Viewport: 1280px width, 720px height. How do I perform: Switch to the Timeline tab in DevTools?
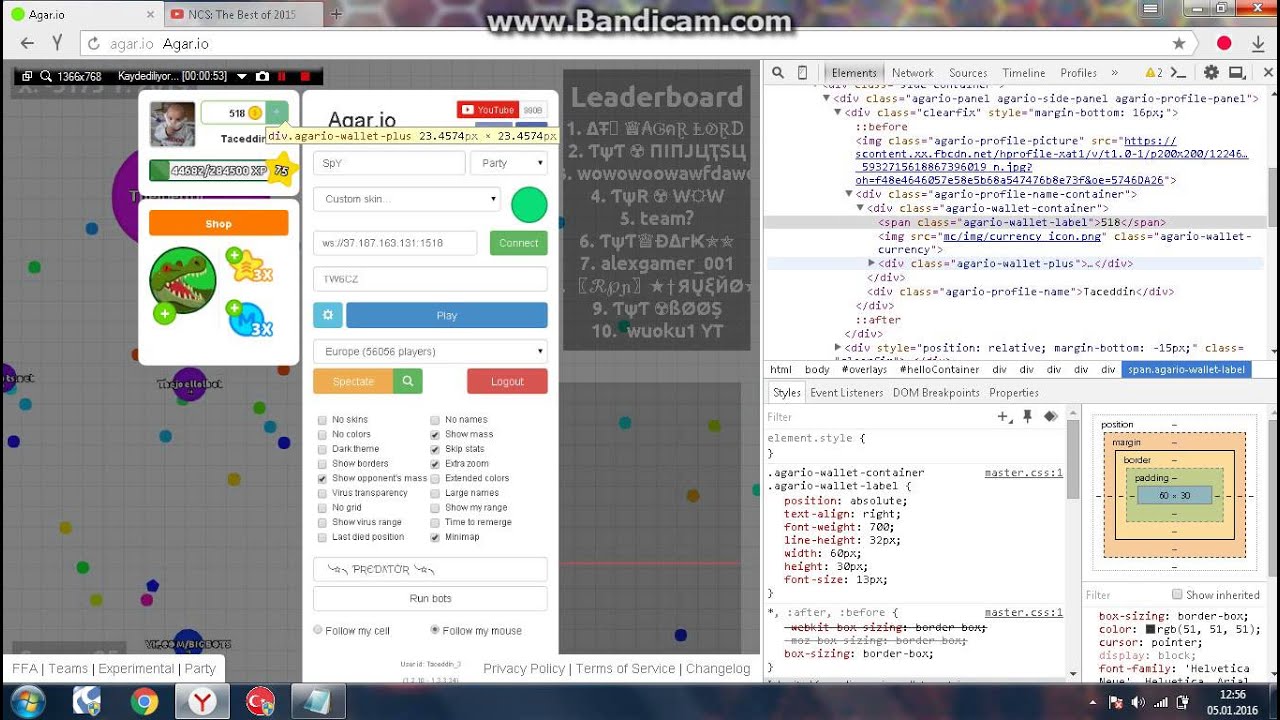(1024, 73)
